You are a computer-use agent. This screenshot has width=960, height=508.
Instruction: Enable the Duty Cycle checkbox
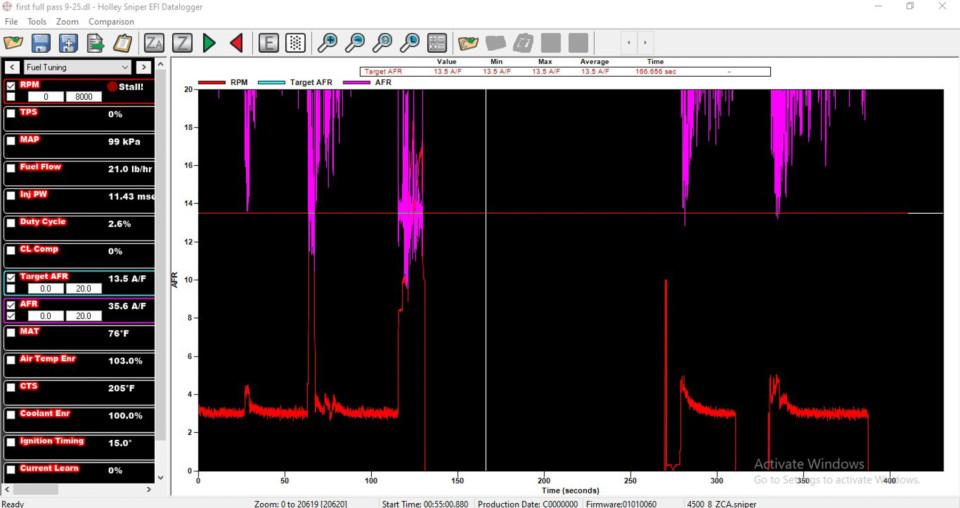(10, 223)
